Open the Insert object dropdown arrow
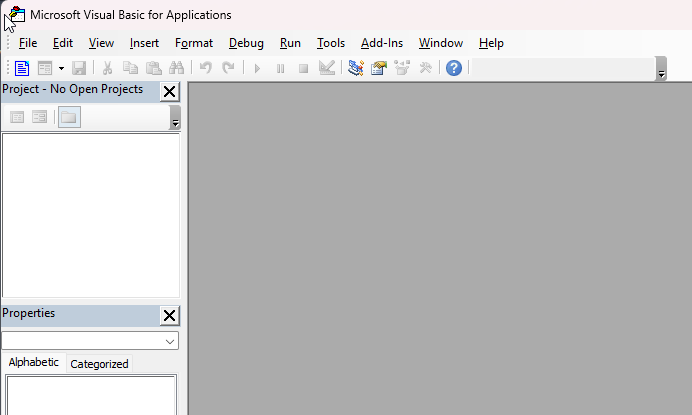The image size is (692, 415). [61, 68]
